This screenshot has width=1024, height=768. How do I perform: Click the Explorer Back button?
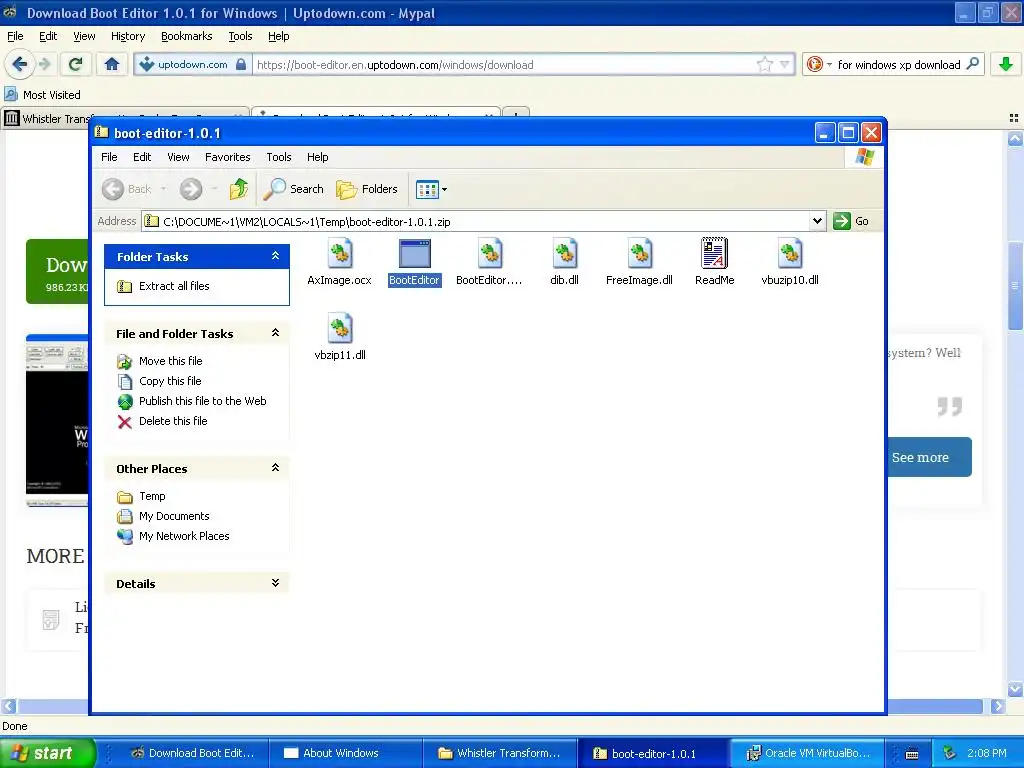127,189
